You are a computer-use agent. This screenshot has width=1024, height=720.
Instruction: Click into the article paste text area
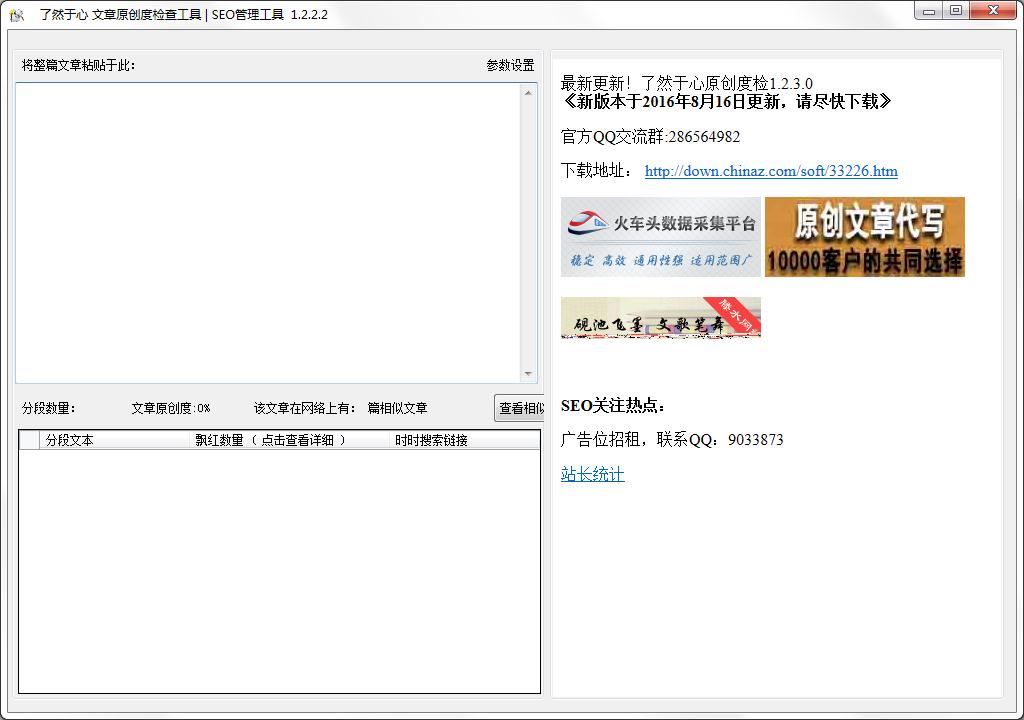coord(268,233)
